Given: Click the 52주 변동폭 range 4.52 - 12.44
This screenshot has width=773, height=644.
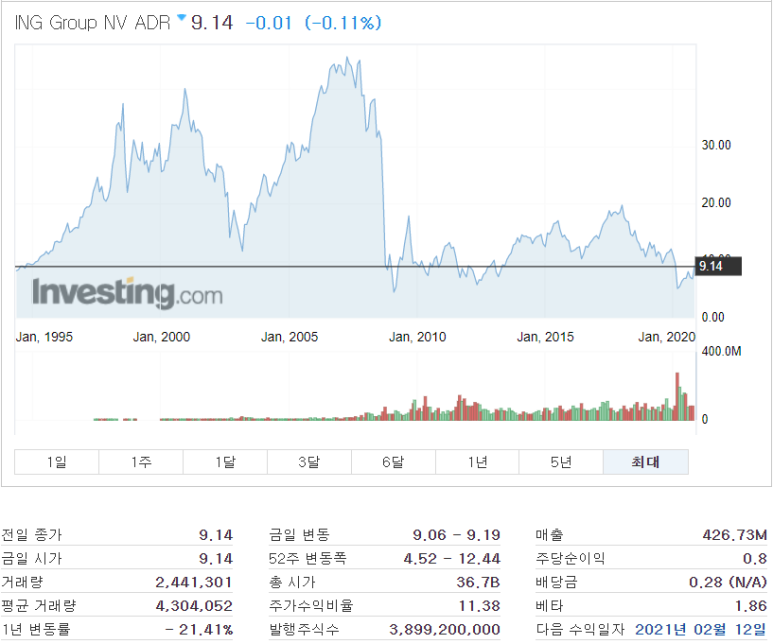Looking at the screenshot, I should pos(452,558).
